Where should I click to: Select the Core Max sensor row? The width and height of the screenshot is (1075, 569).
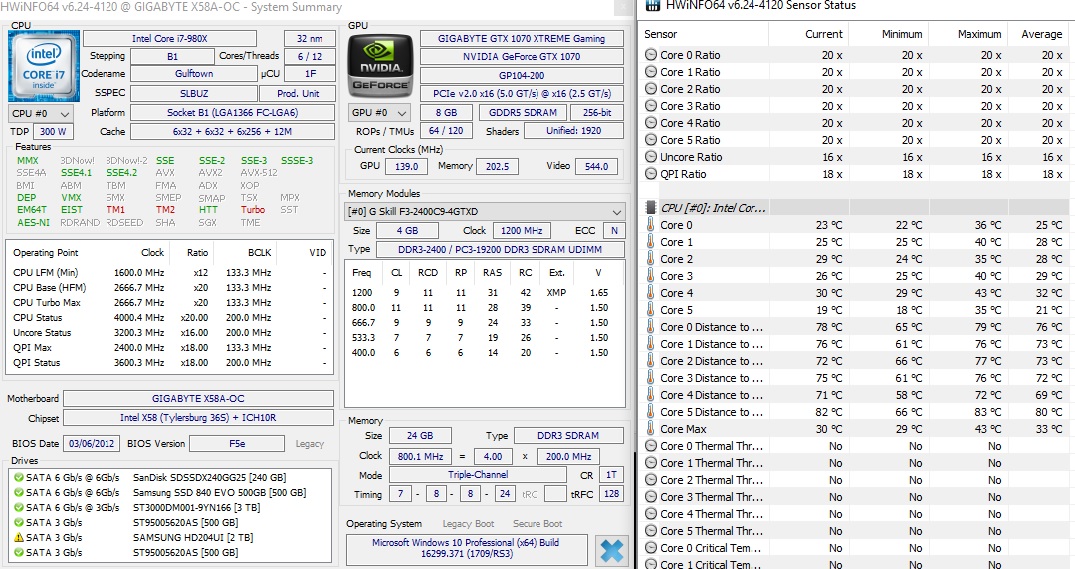tap(856, 429)
